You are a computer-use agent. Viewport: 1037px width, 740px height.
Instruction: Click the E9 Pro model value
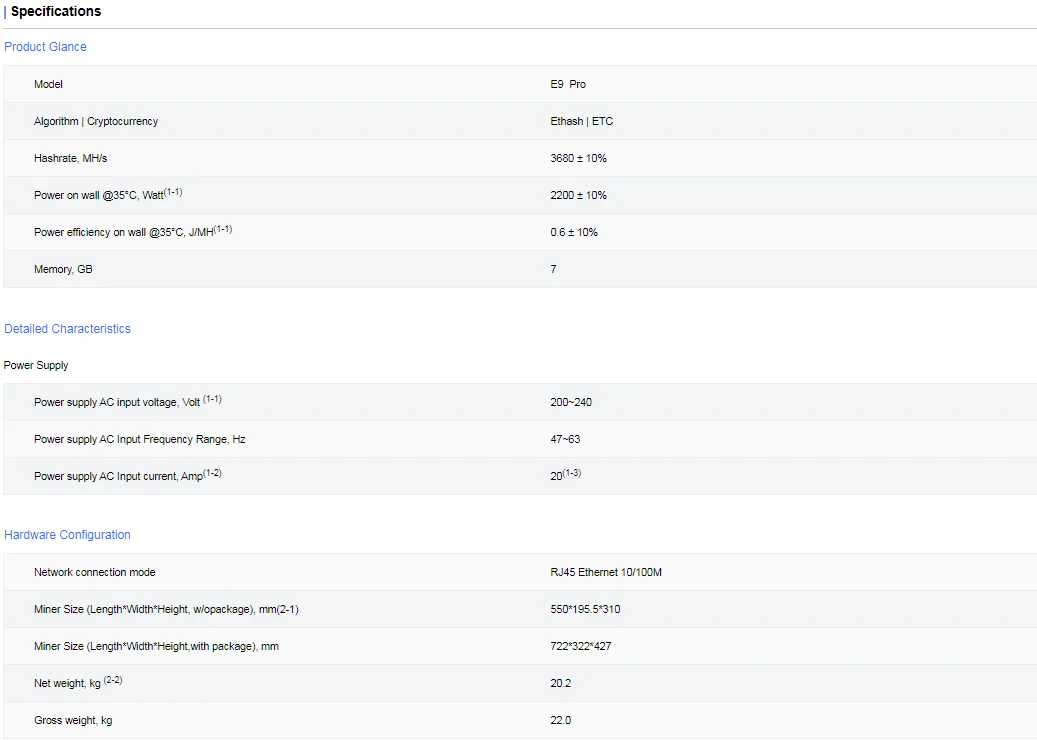pyautogui.click(x=568, y=85)
